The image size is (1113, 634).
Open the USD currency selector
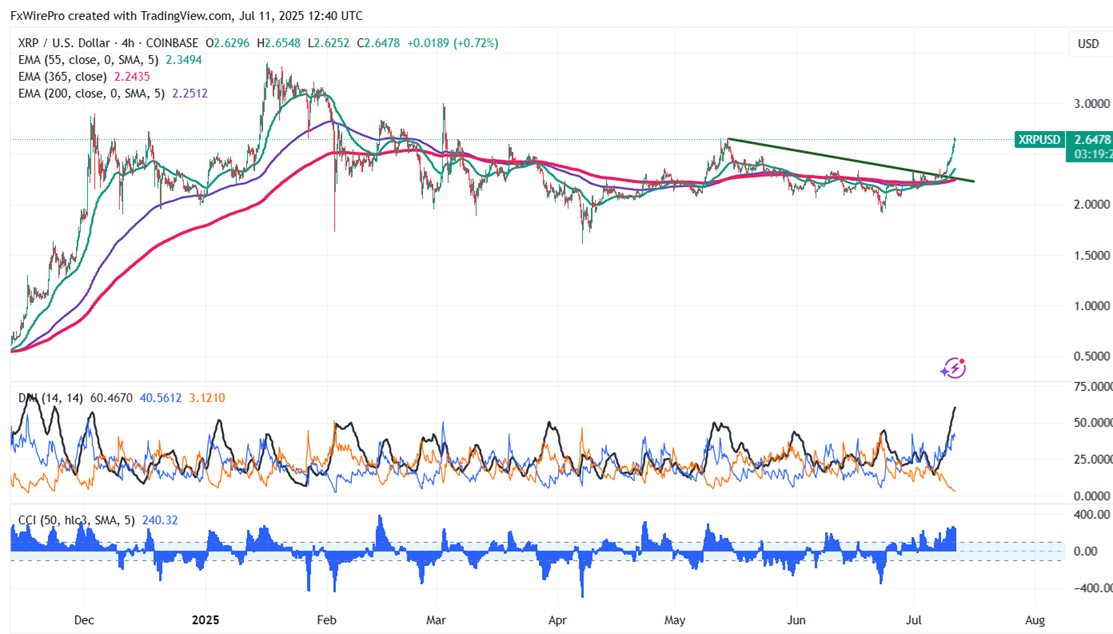tap(1087, 44)
